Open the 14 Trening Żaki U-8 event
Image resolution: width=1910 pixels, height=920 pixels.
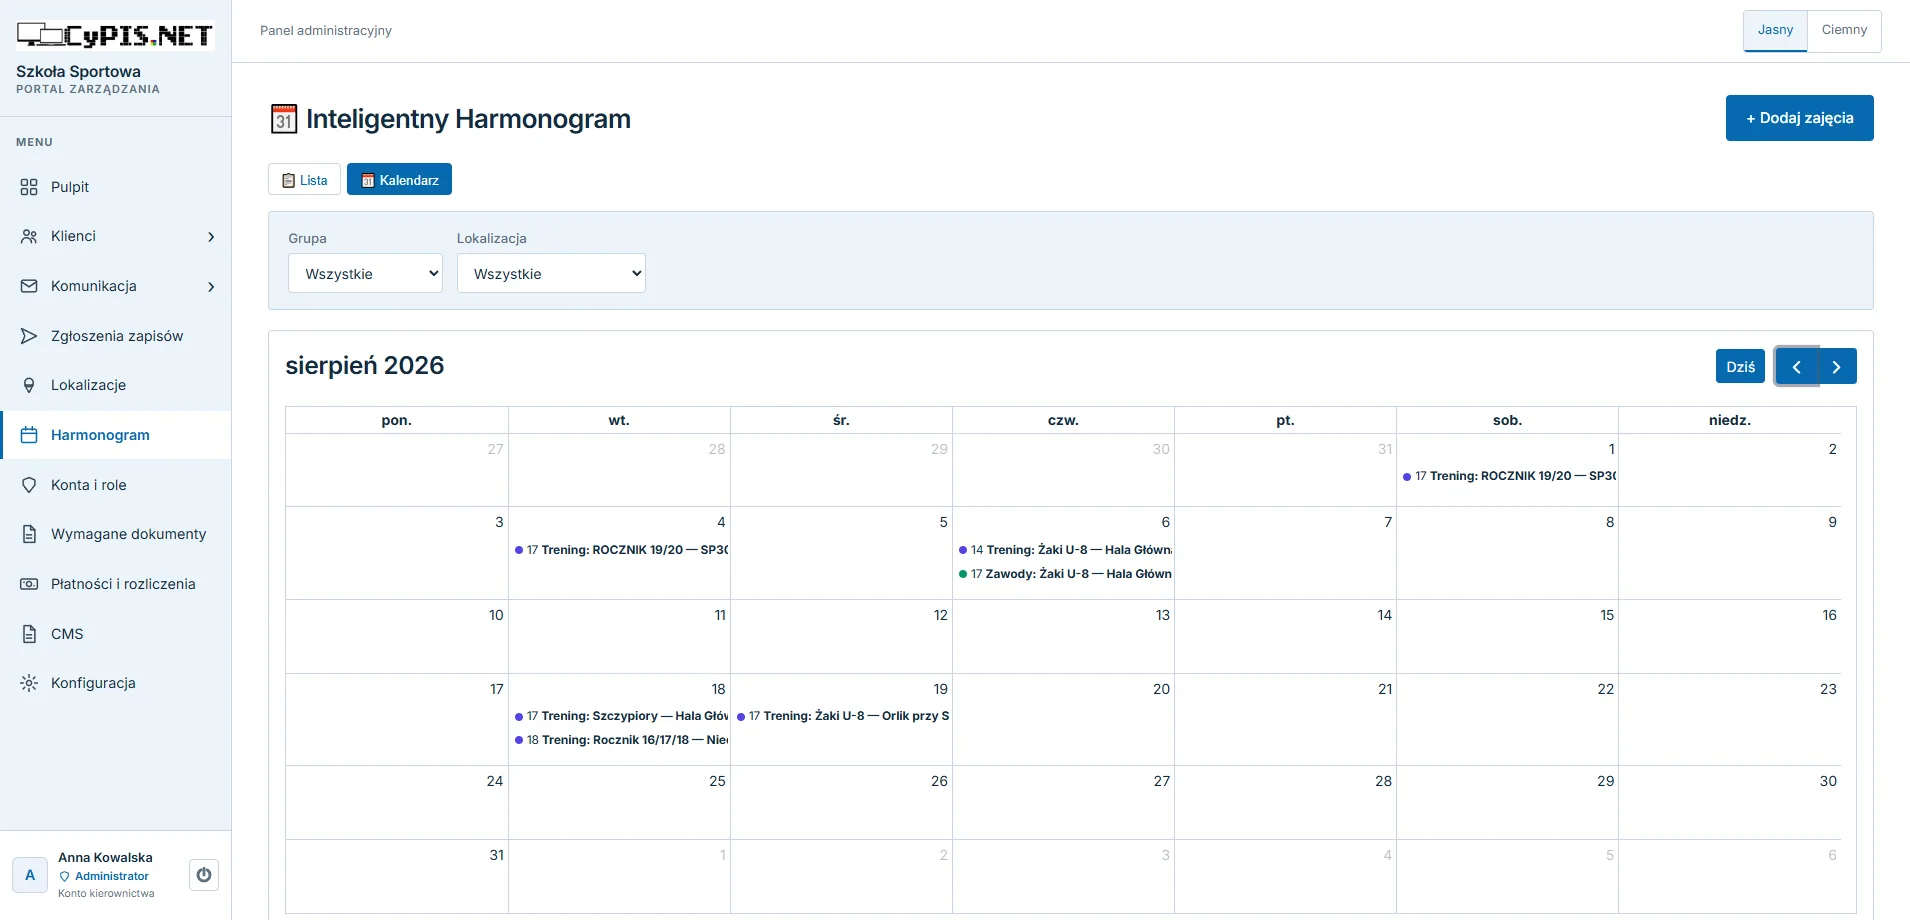click(x=1064, y=550)
